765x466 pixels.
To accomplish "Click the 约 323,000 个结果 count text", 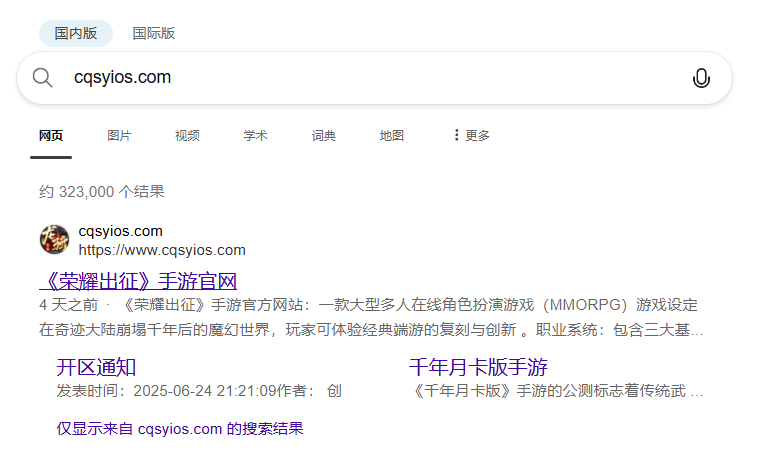I will [102, 191].
